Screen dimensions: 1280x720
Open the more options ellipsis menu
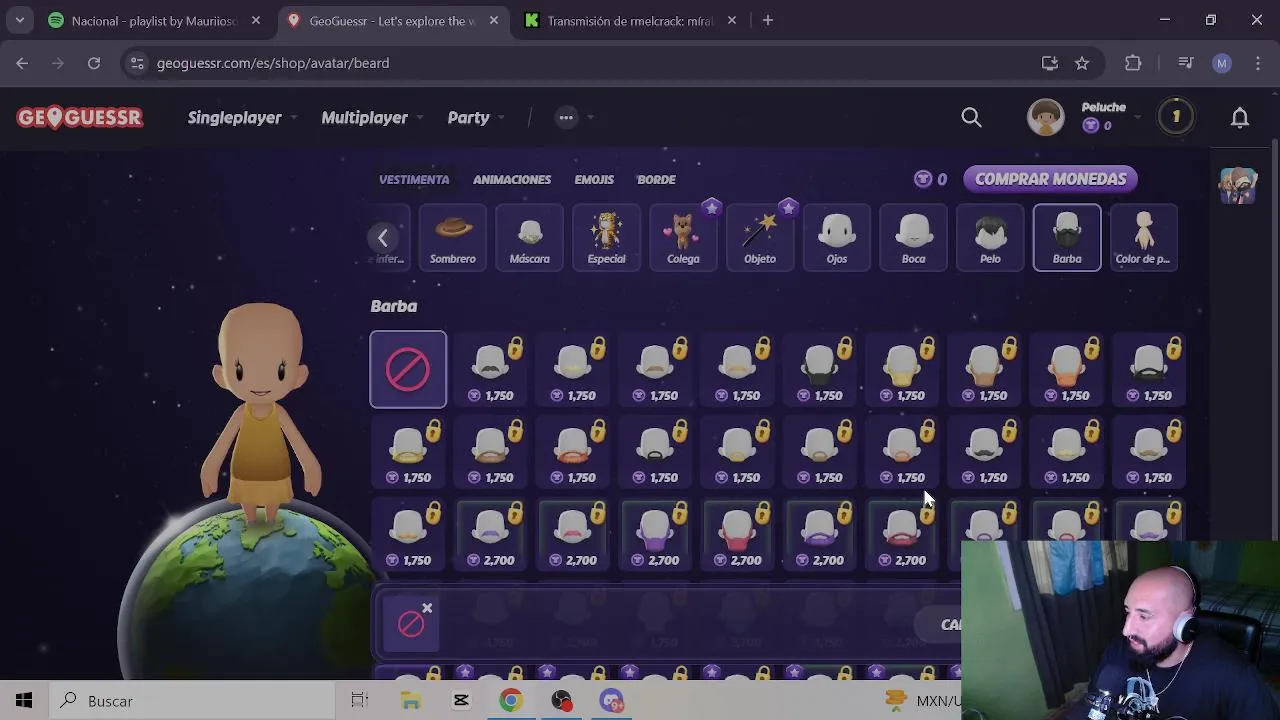[566, 118]
